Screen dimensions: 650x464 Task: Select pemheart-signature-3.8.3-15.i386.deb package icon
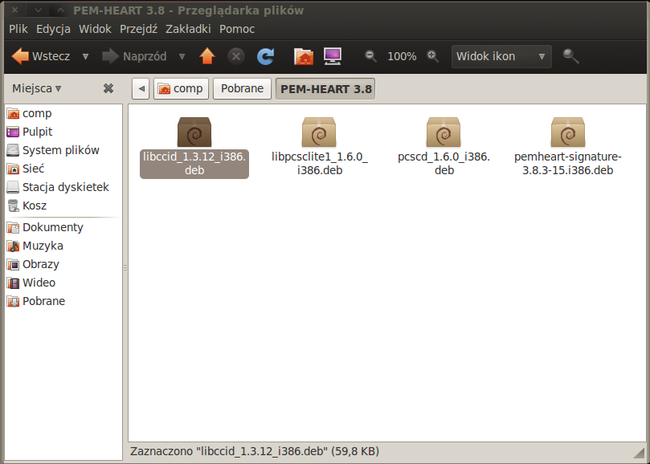click(568, 132)
